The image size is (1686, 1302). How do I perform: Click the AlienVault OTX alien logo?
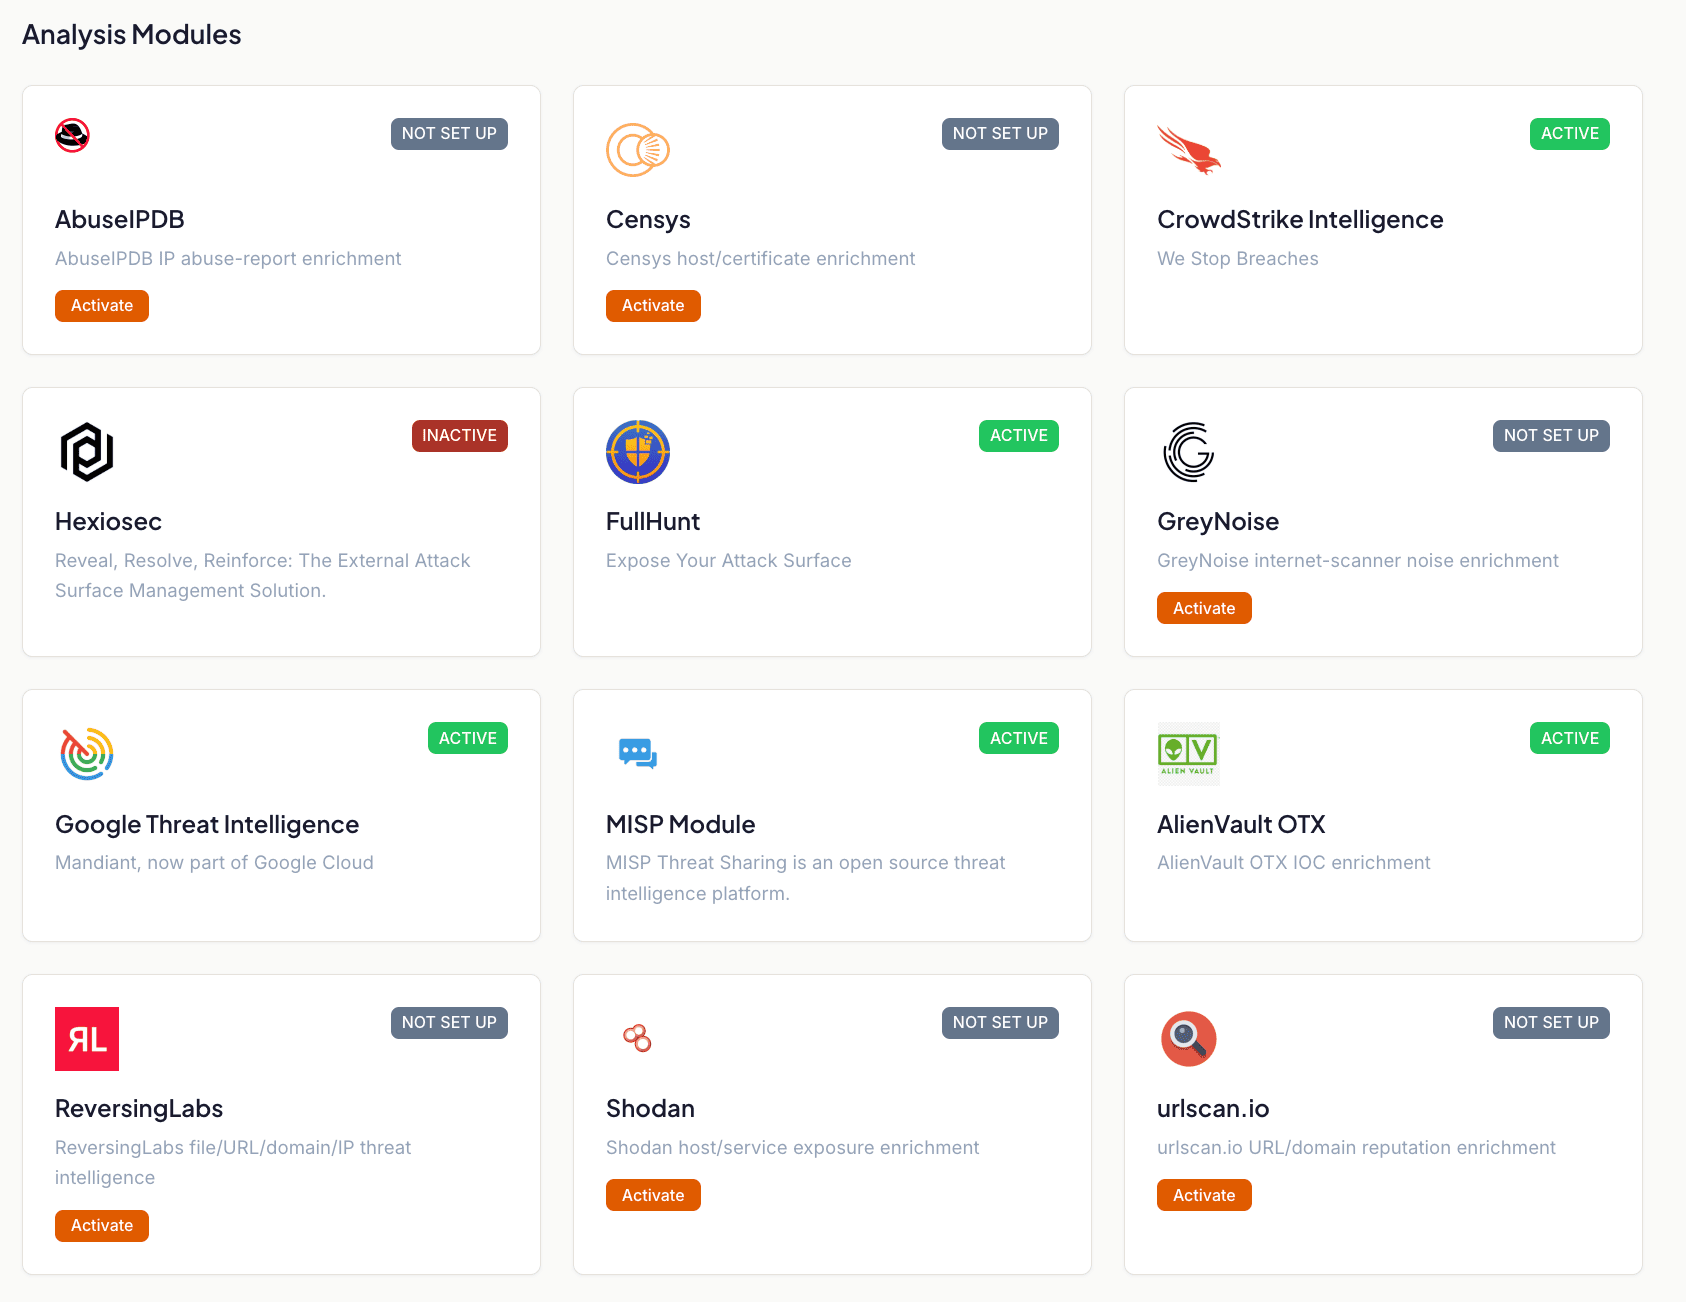pos(1189,754)
